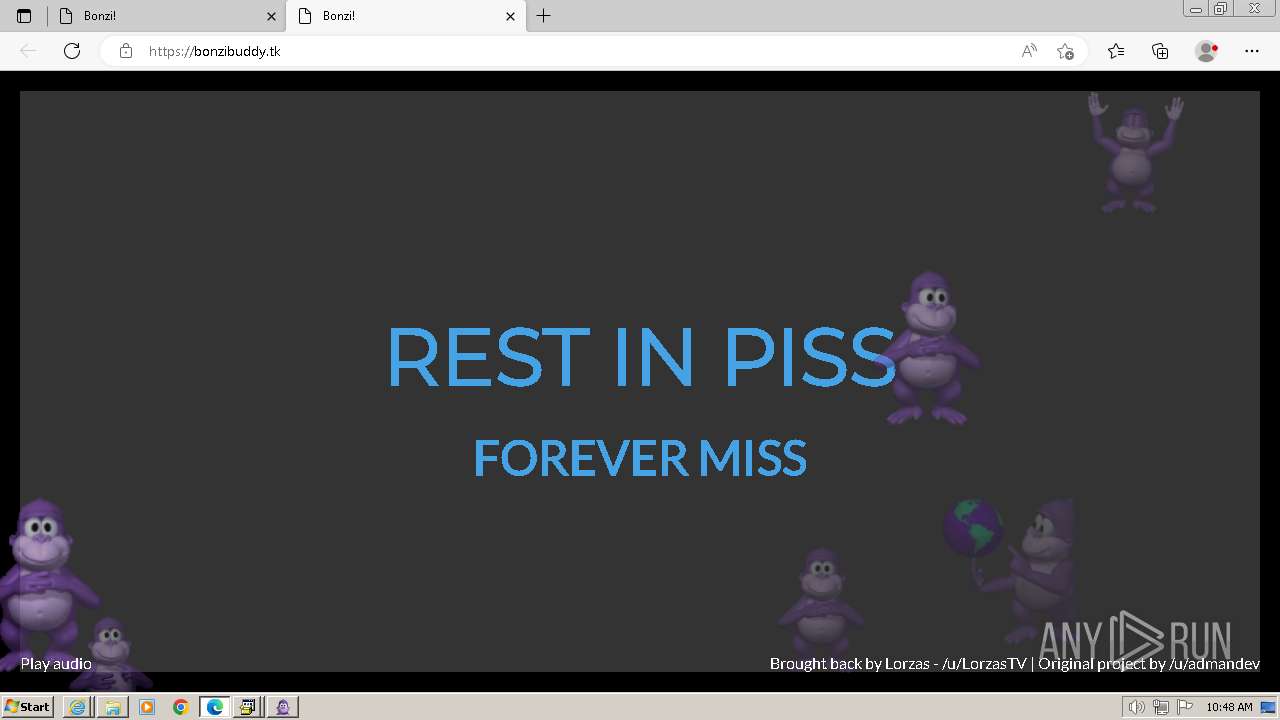The image size is (1280, 720).
Task: Open the Favorites list
Action: click(x=1116, y=51)
